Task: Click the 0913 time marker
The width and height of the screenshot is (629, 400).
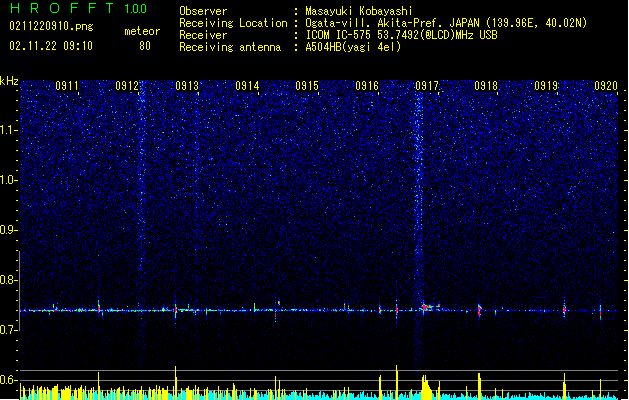Action: tap(187, 86)
